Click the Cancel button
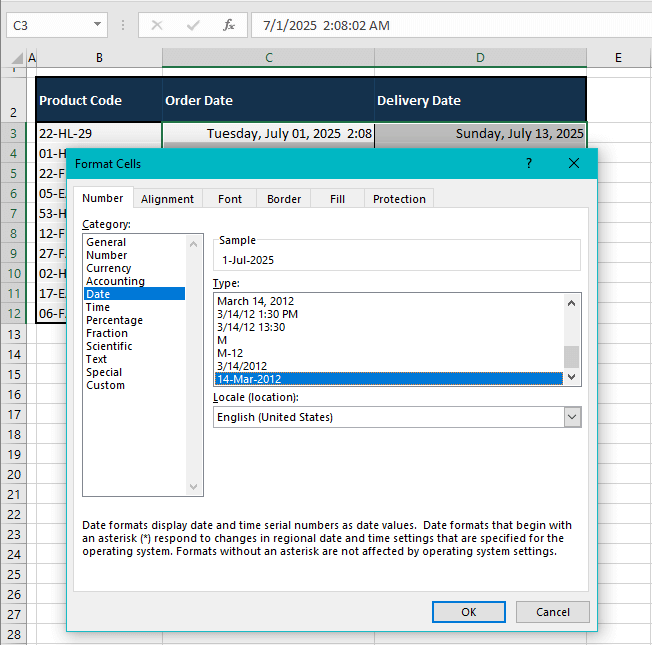 [x=552, y=612]
